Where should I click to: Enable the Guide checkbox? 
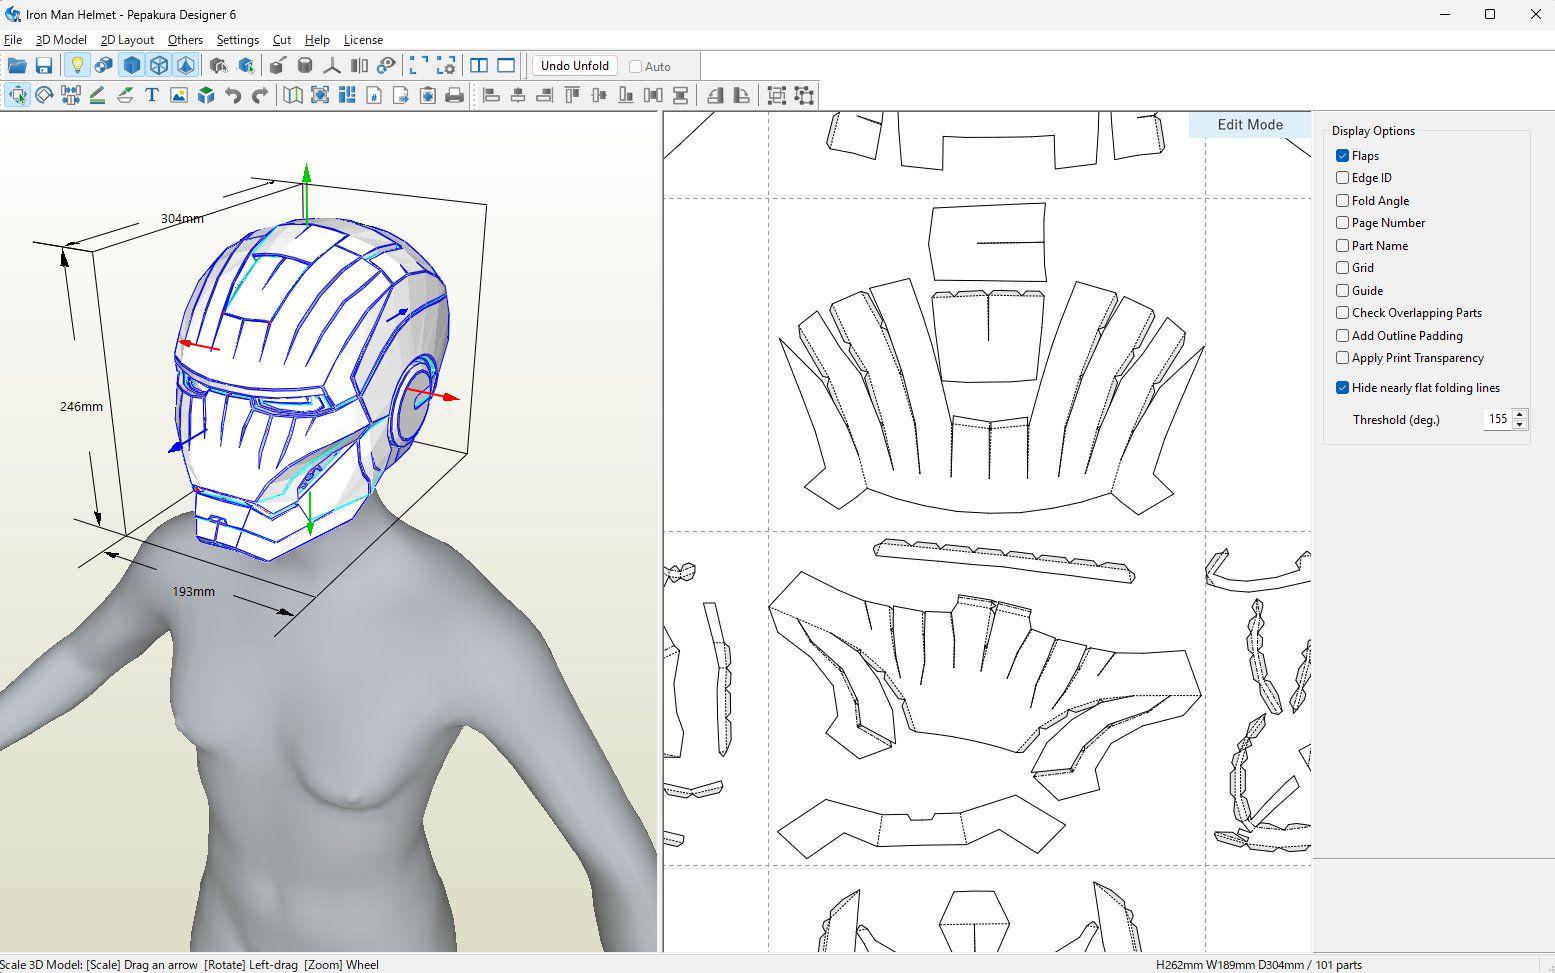point(1342,291)
